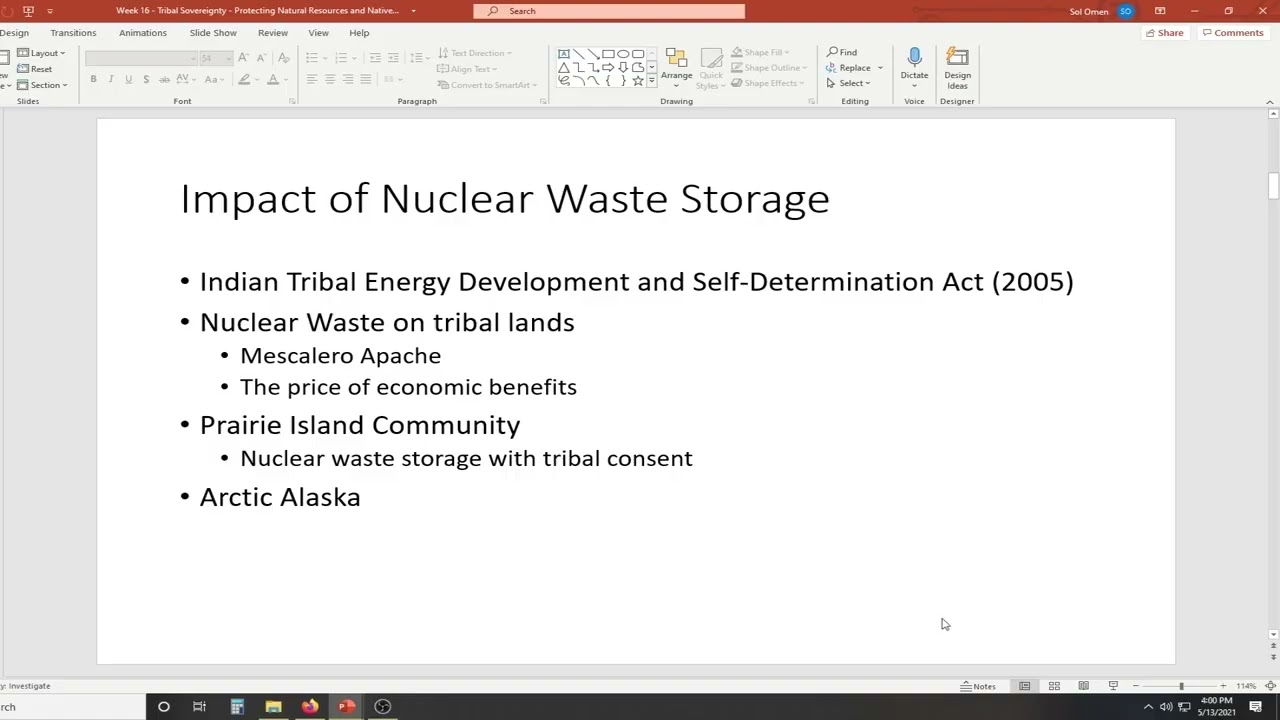
Task: Open the Slide Show ribbon tab
Action: click(213, 33)
